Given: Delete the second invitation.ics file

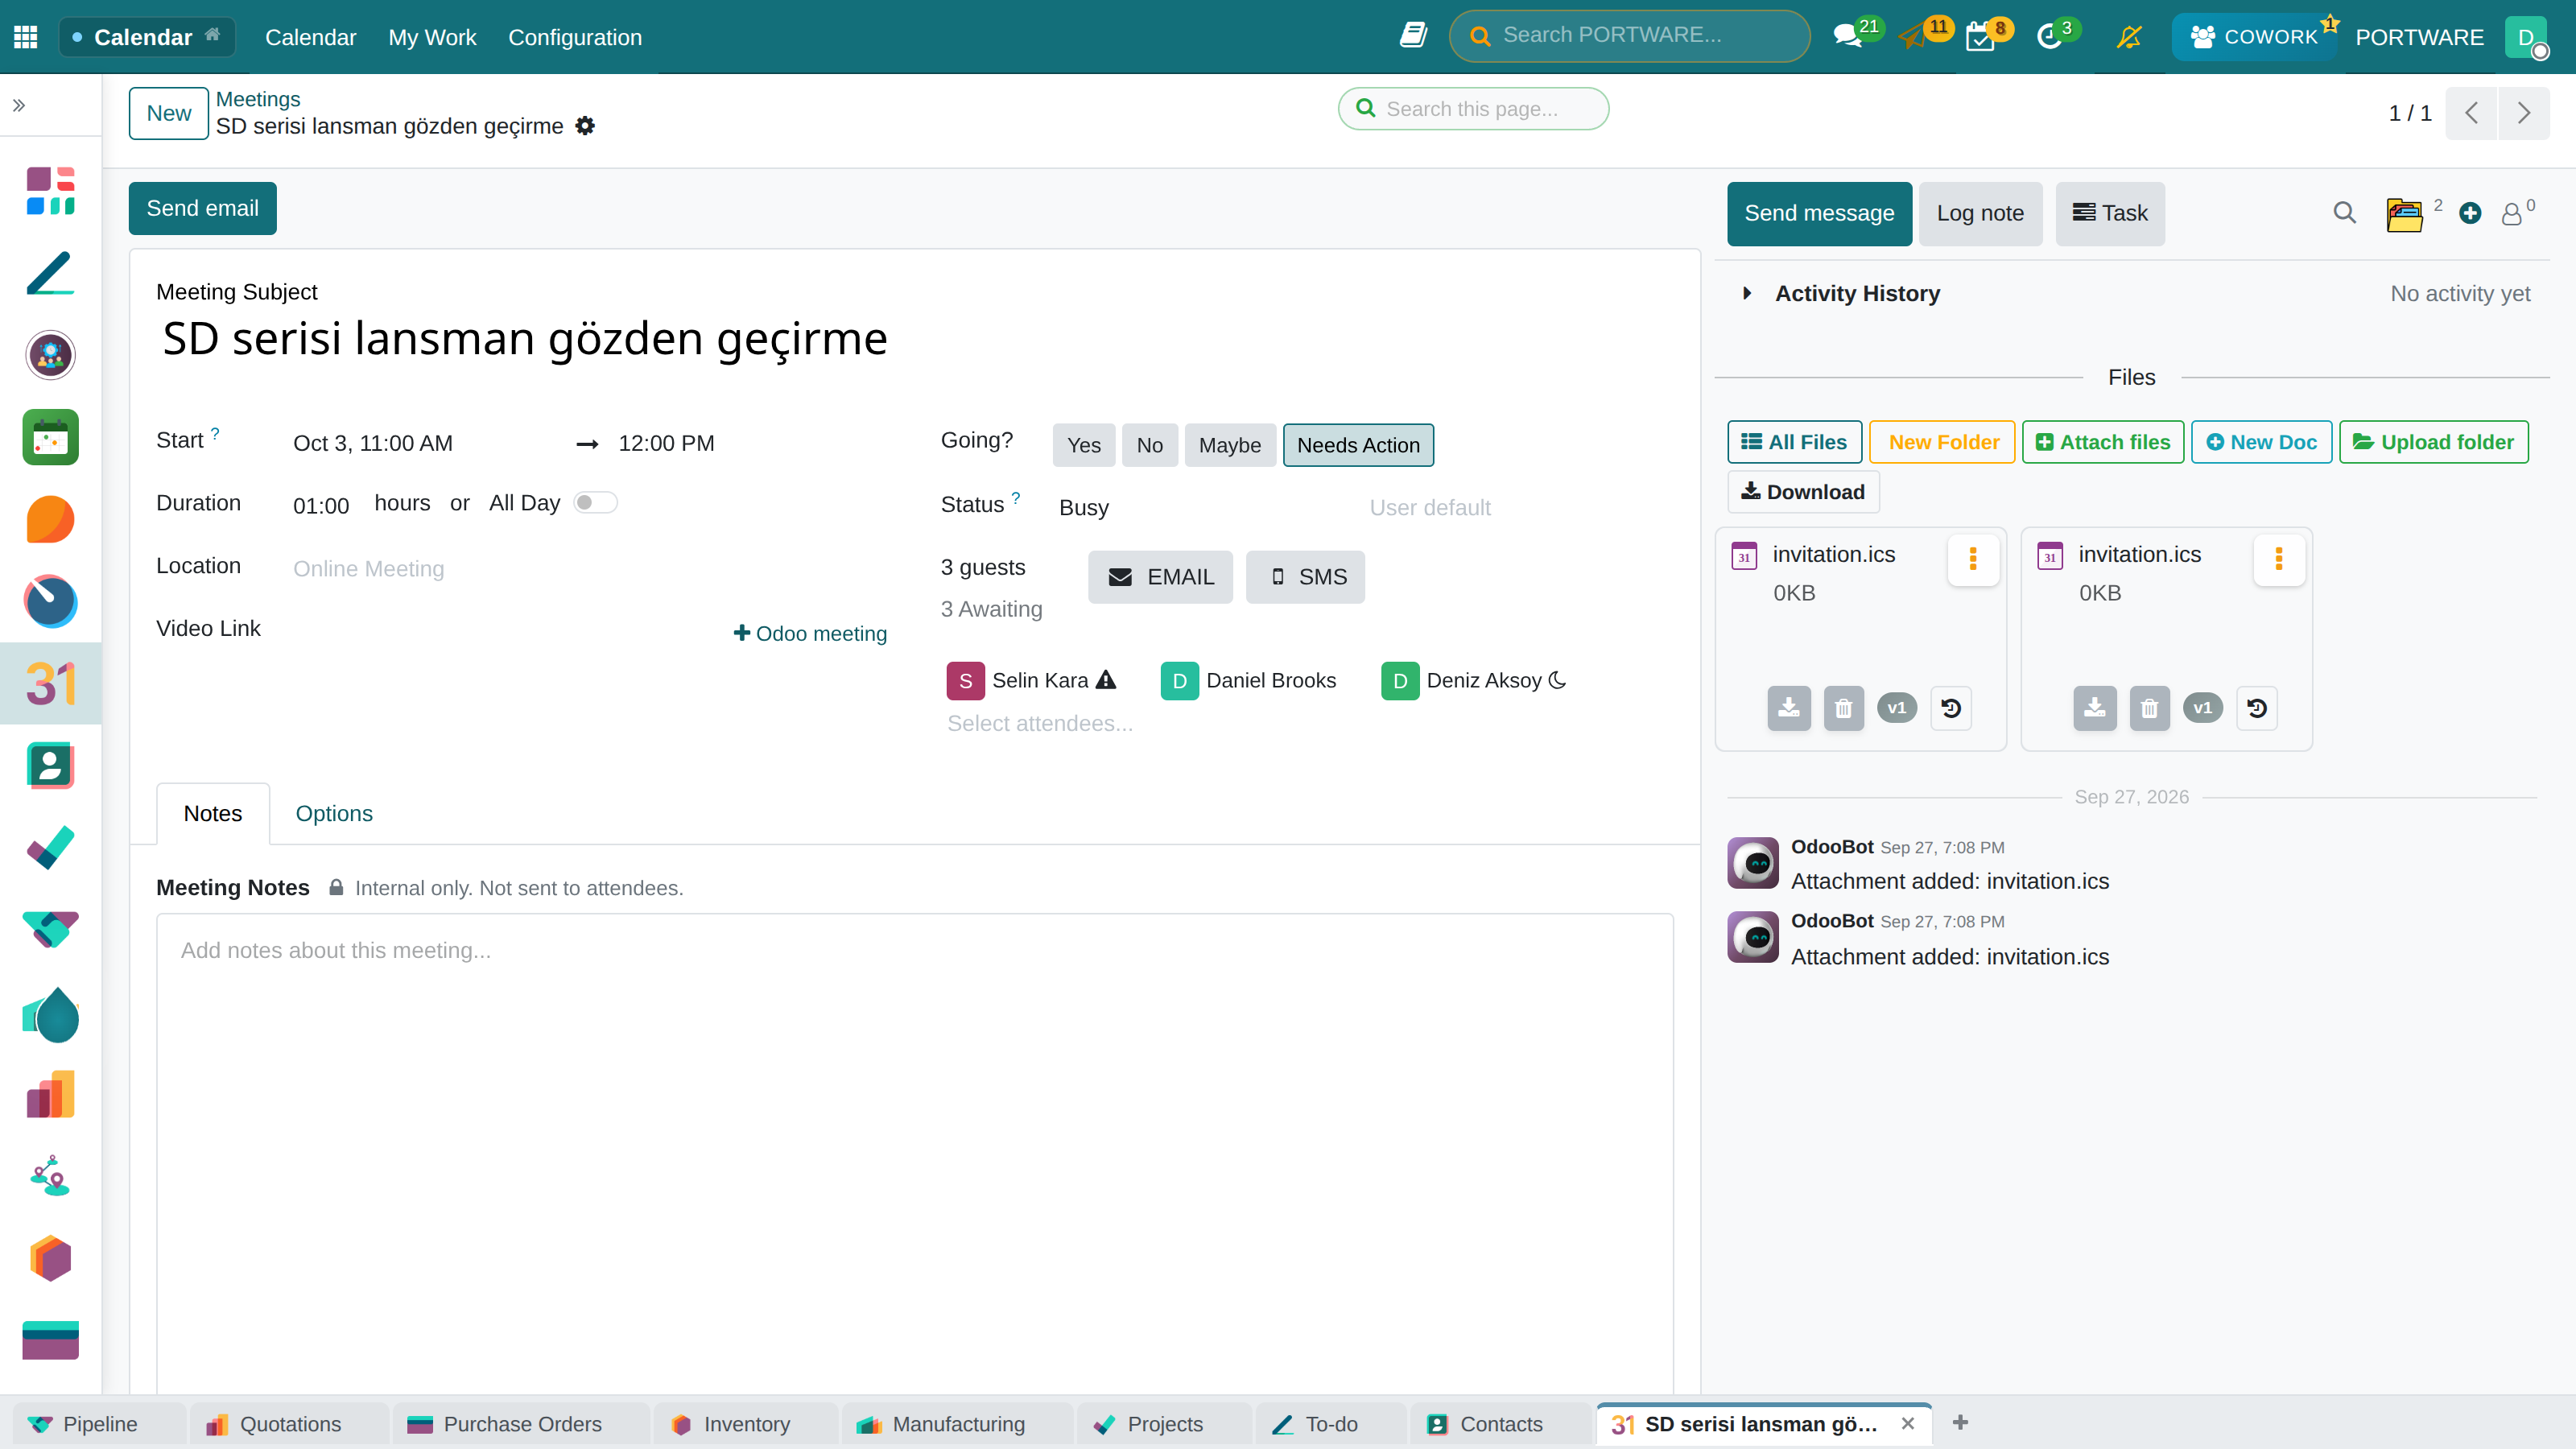Looking at the screenshot, I should (2149, 708).
